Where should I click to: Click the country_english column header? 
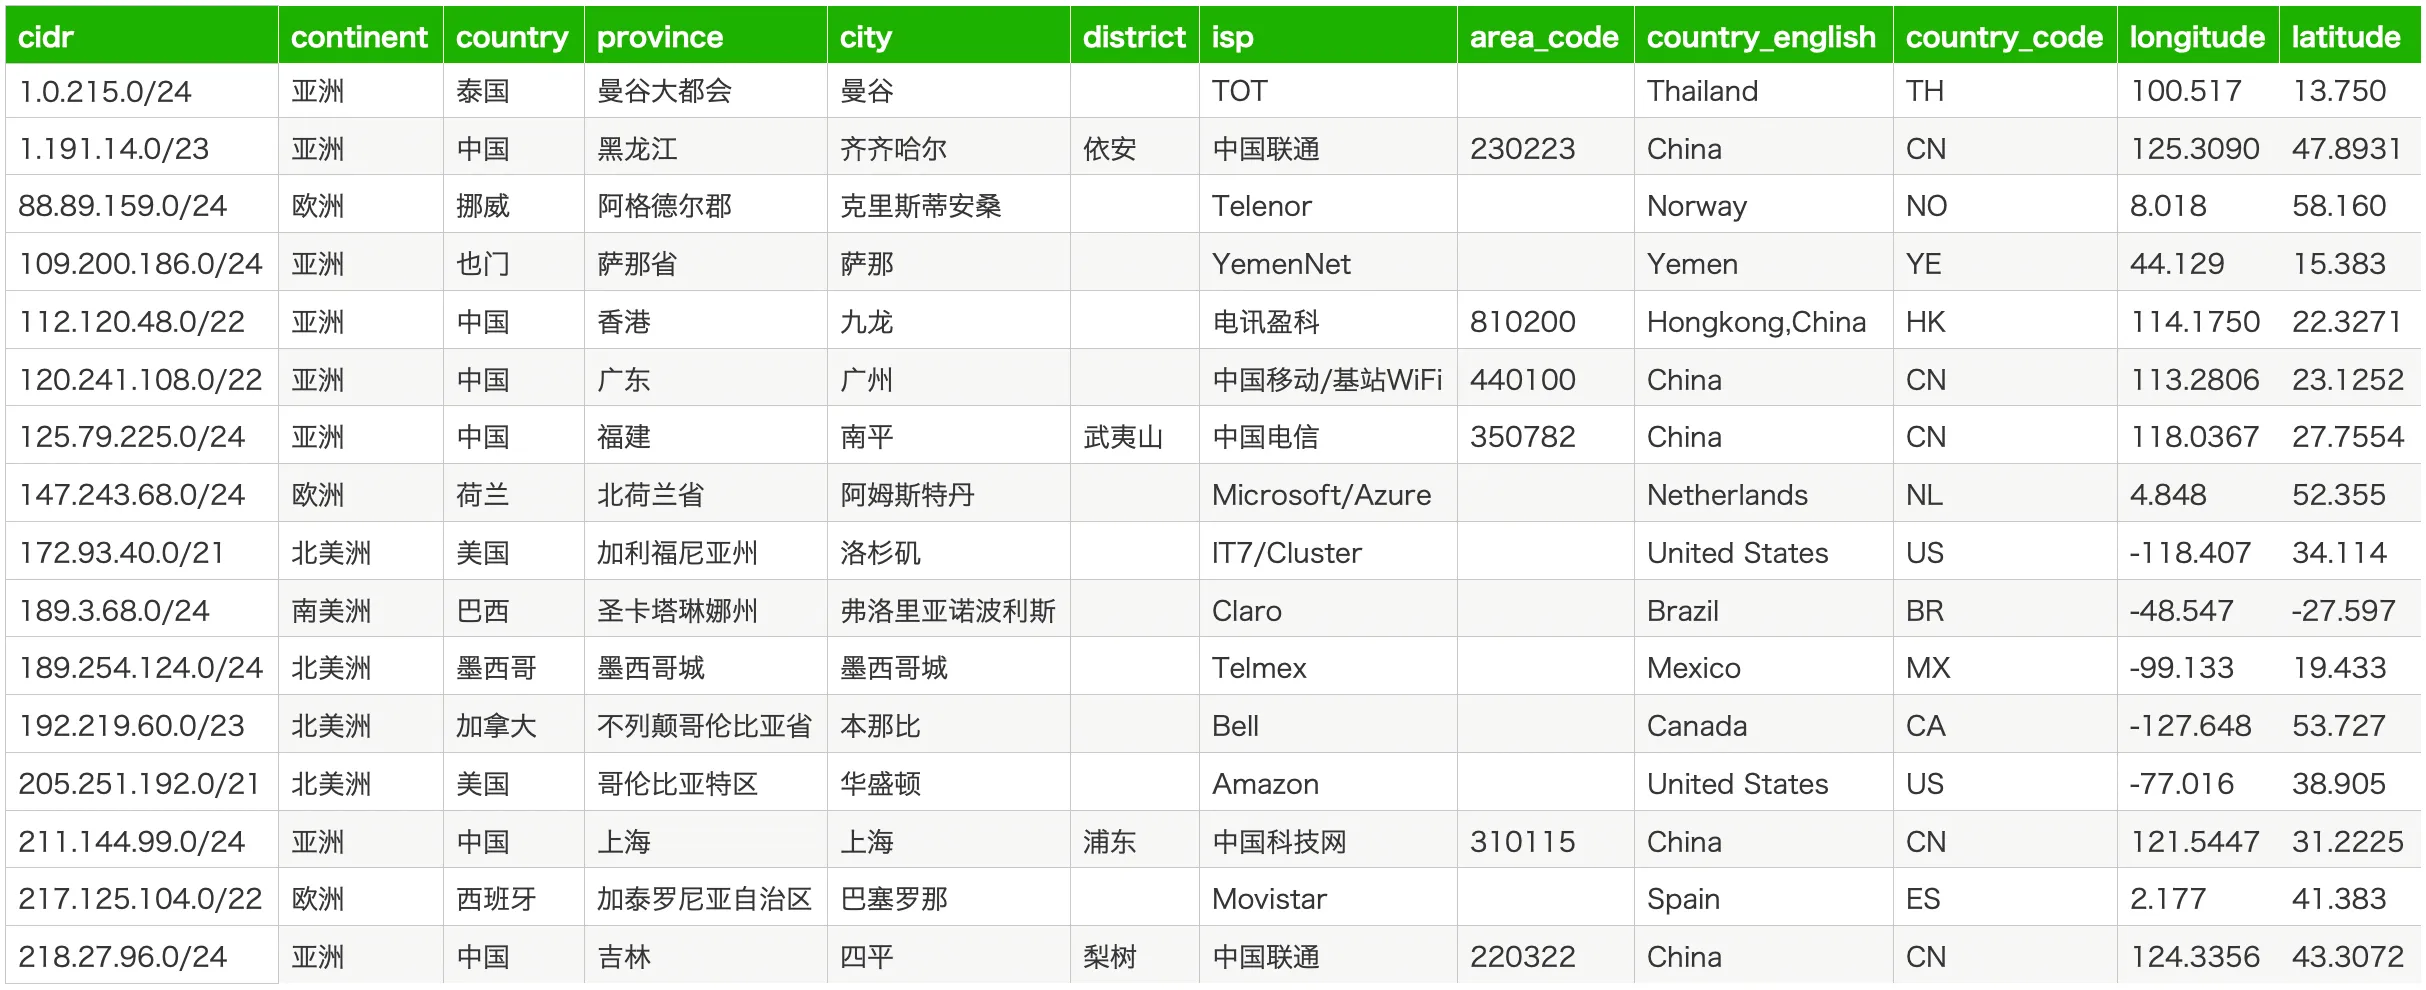(1764, 36)
